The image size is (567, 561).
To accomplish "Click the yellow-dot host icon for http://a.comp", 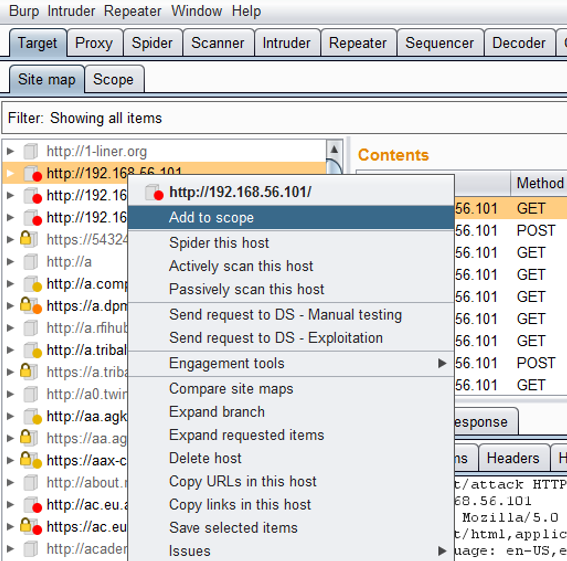I will coord(33,284).
